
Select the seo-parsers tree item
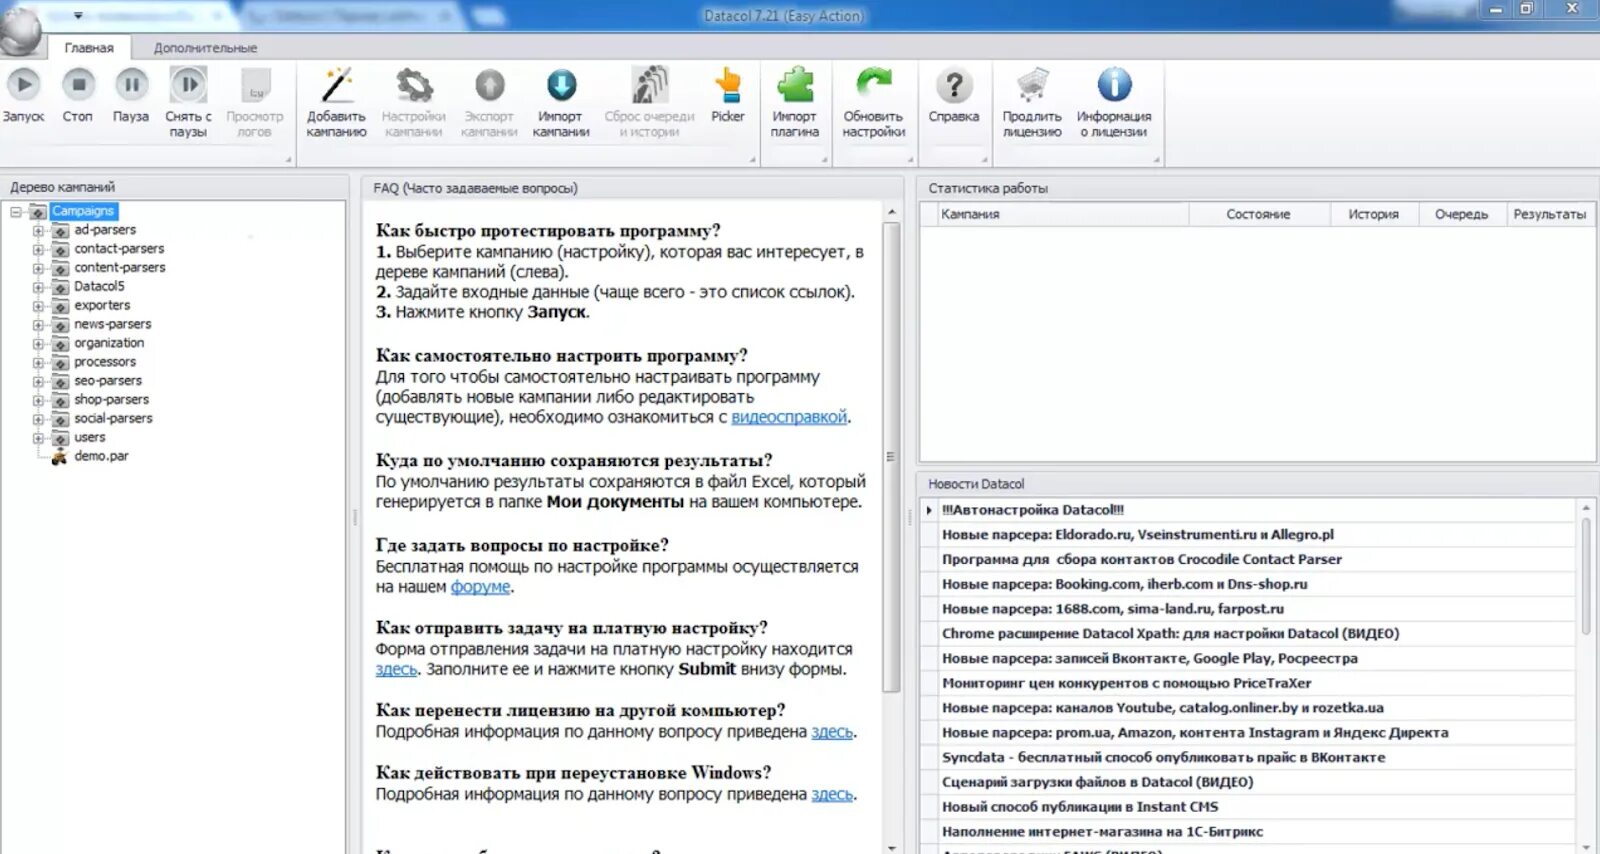pyautogui.click(x=108, y=381)
